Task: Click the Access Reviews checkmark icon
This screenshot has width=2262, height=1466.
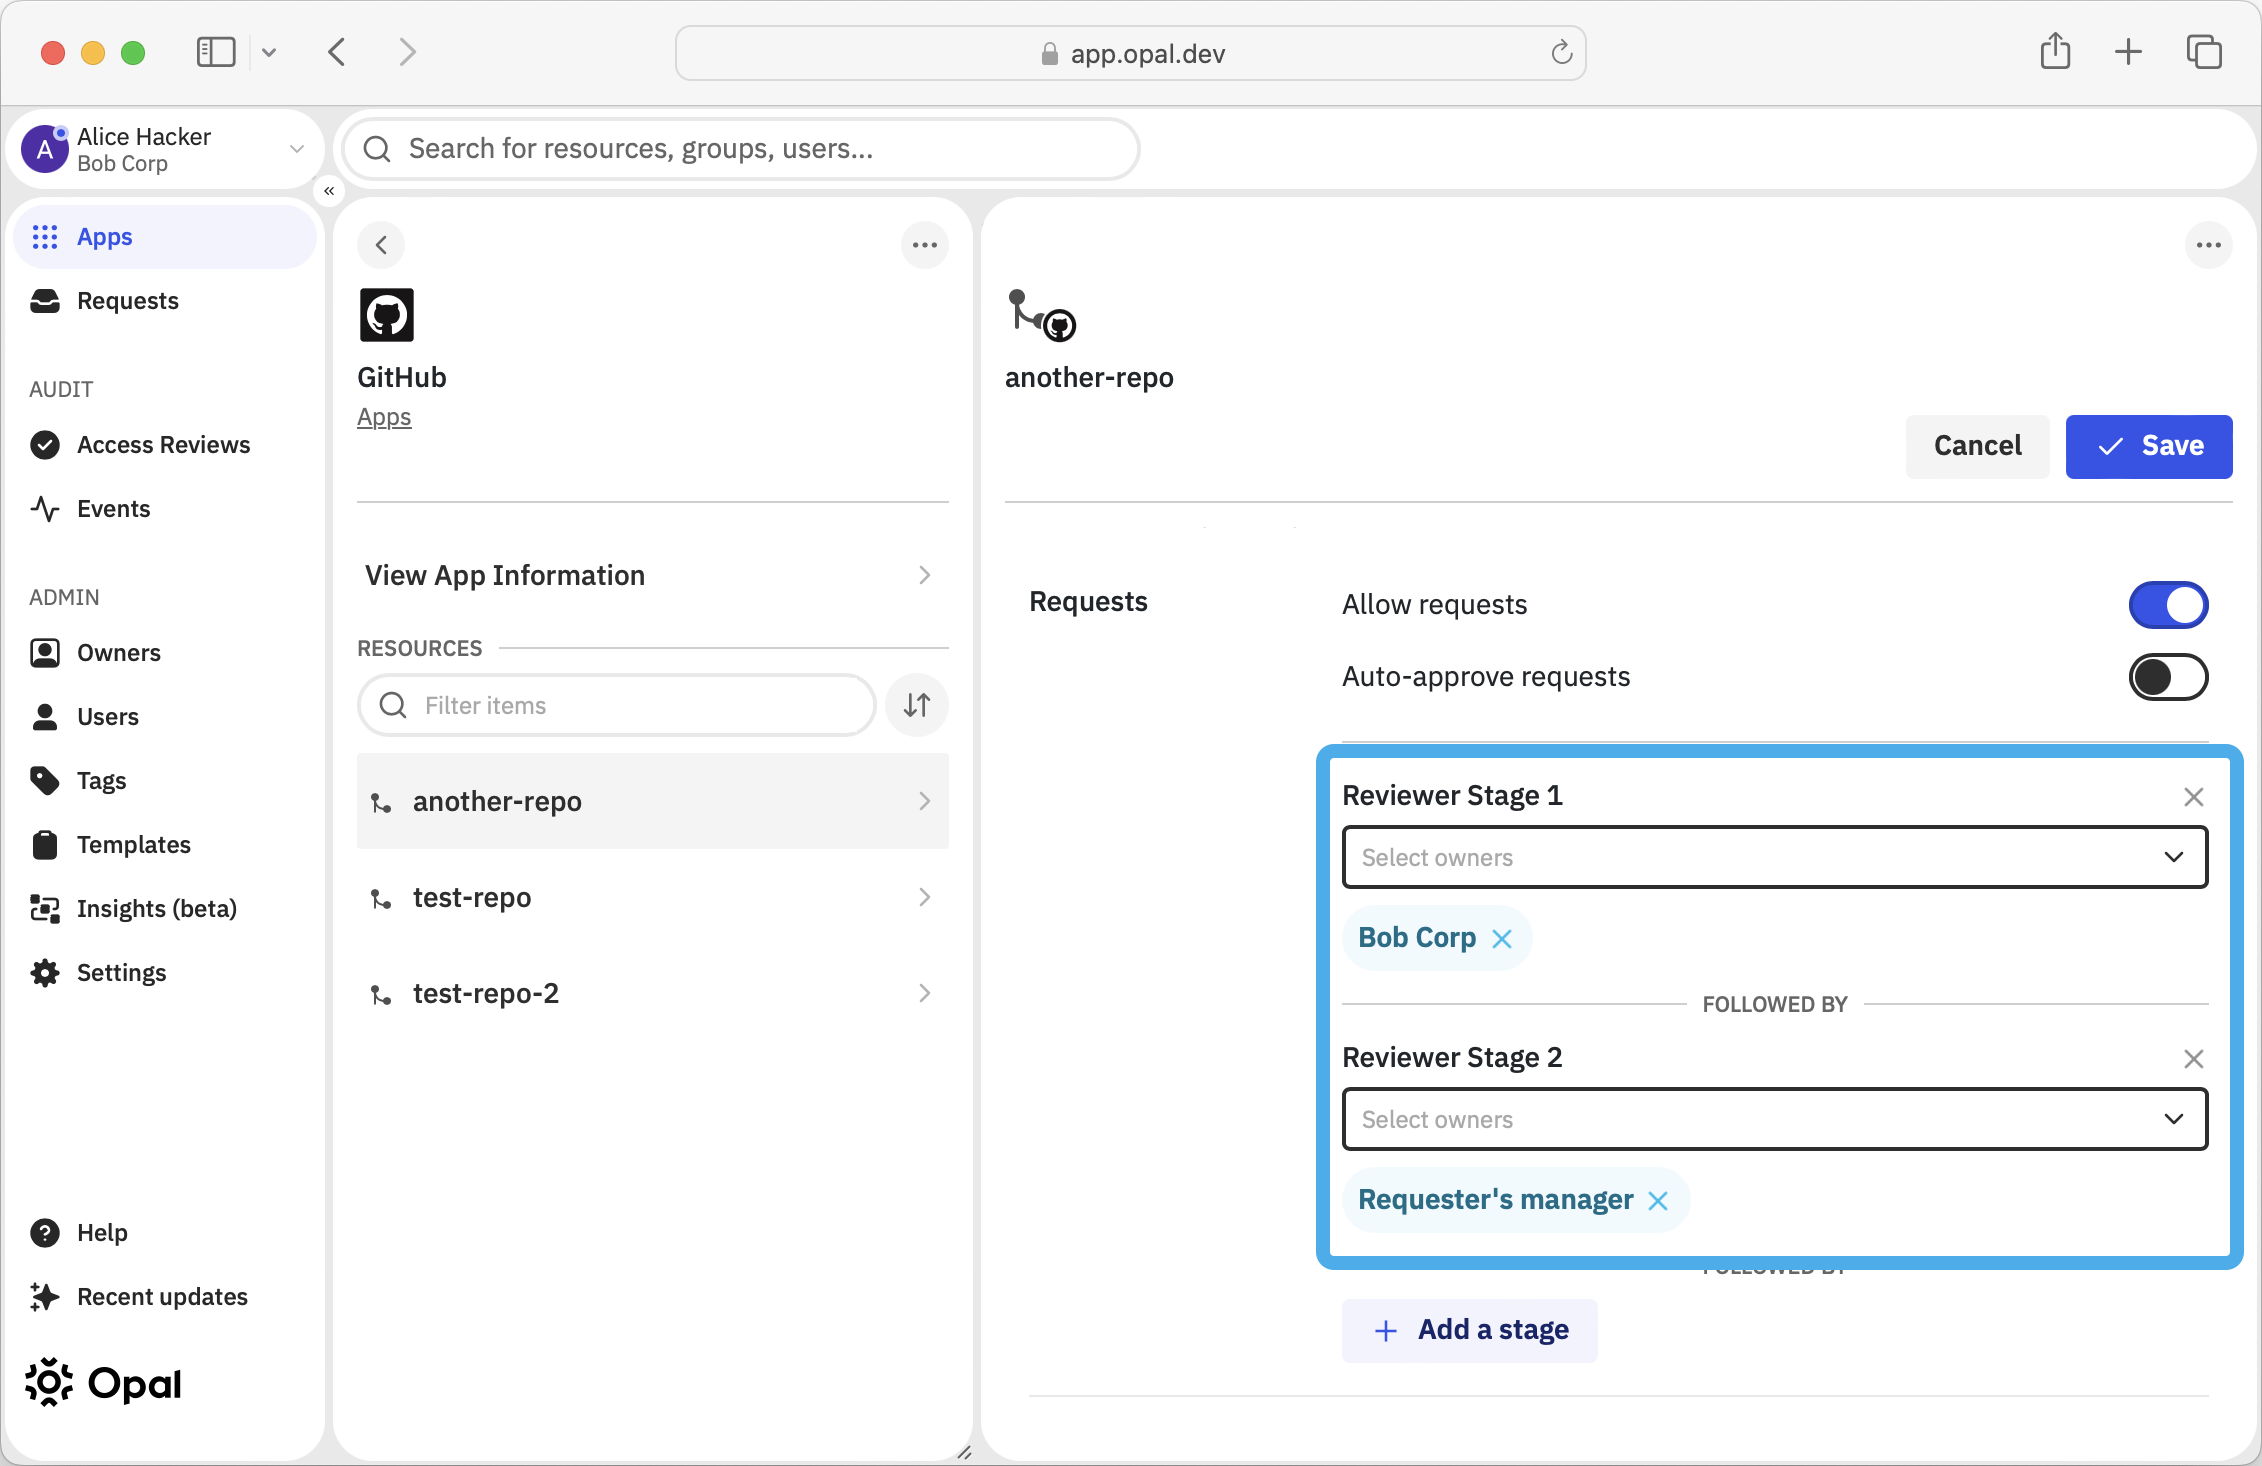Action: 45,445
